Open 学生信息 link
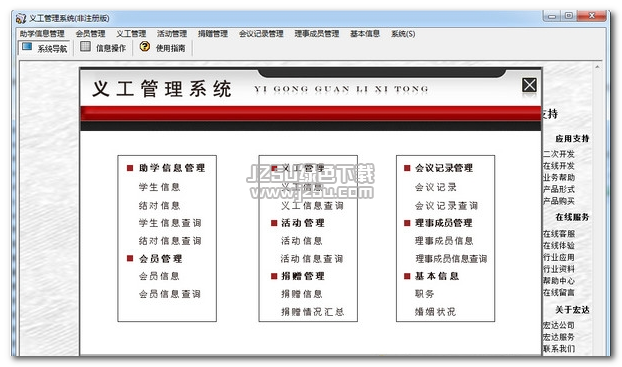The height and width of the screenshot is (367, 622). click(159, 187)
